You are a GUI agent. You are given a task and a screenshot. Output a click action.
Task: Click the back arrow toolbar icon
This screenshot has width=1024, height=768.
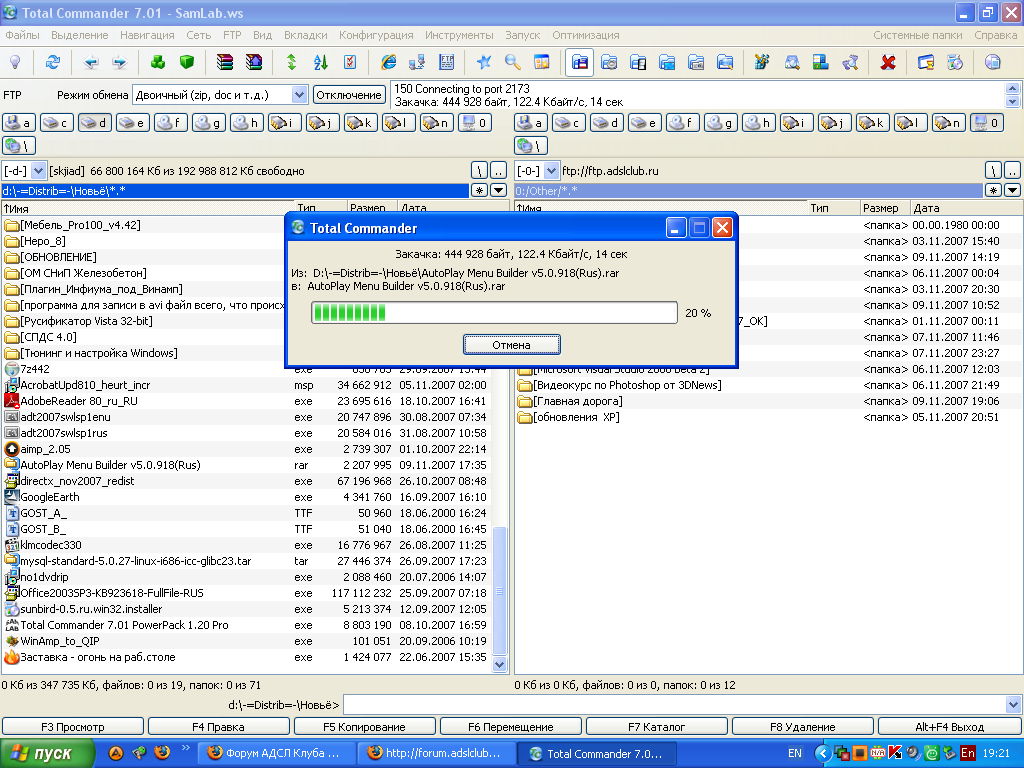coord(91,62)
